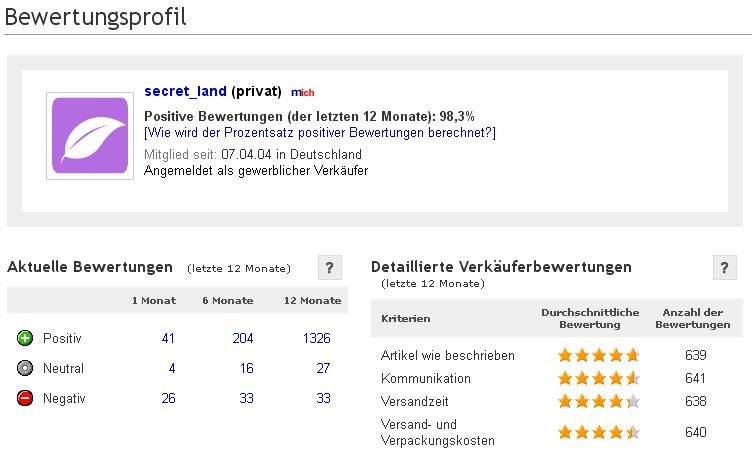Open 41 positive ratings from 1 Monat

[168, 339]
